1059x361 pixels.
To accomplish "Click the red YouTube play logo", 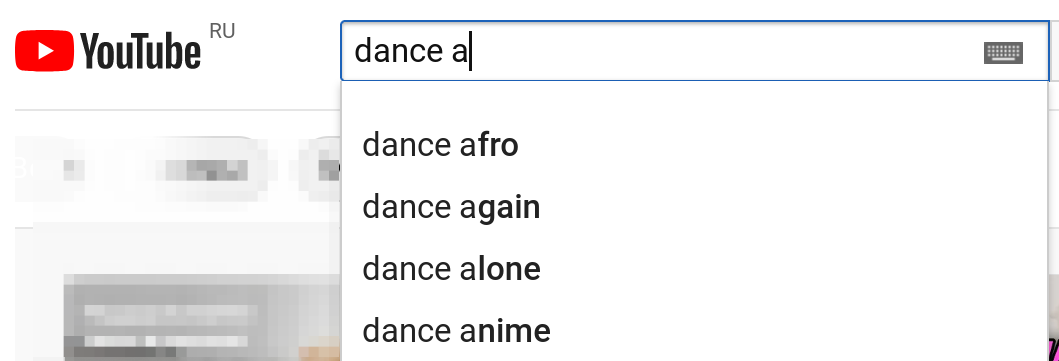I will (44, 51).
